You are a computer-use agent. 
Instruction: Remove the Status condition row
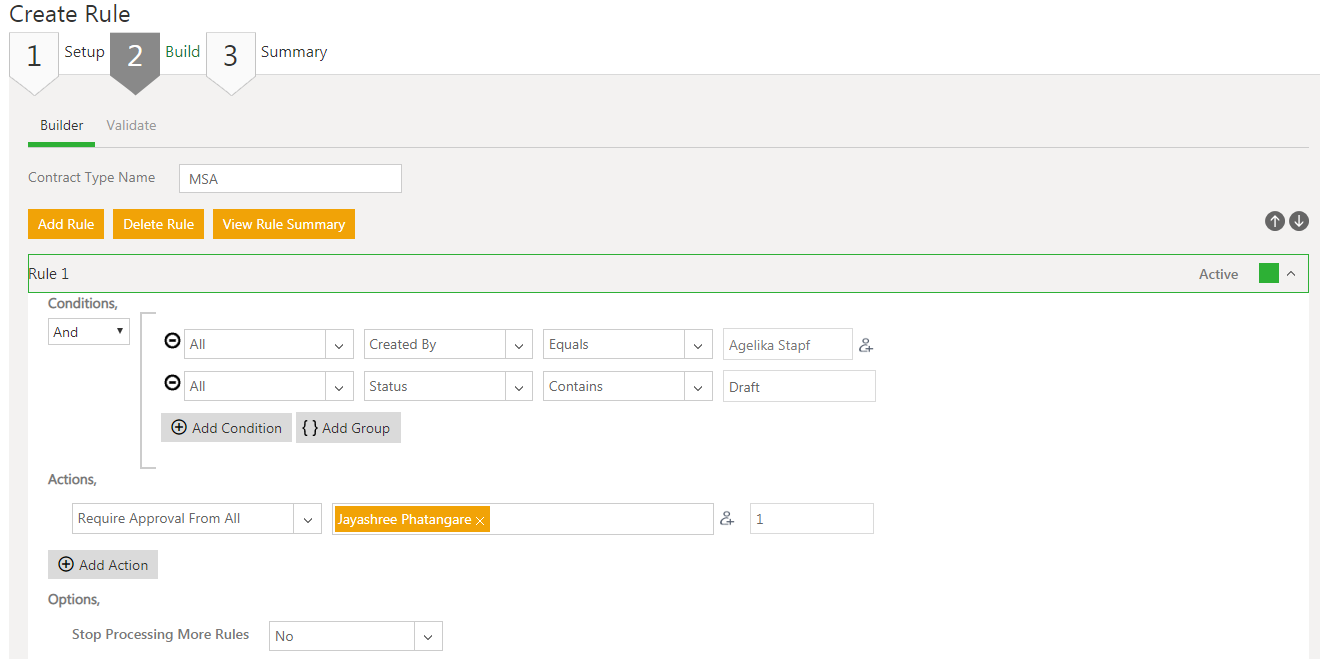(172, 384)
